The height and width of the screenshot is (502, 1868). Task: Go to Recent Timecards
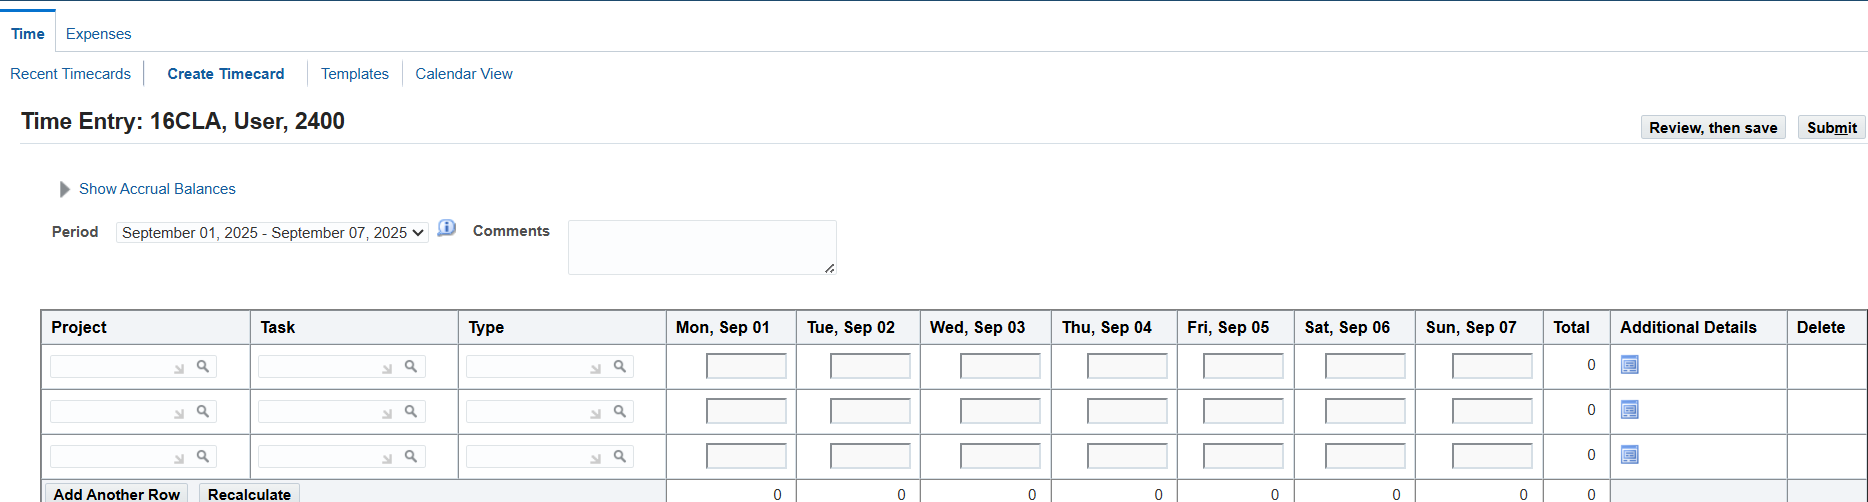(70, 74)
